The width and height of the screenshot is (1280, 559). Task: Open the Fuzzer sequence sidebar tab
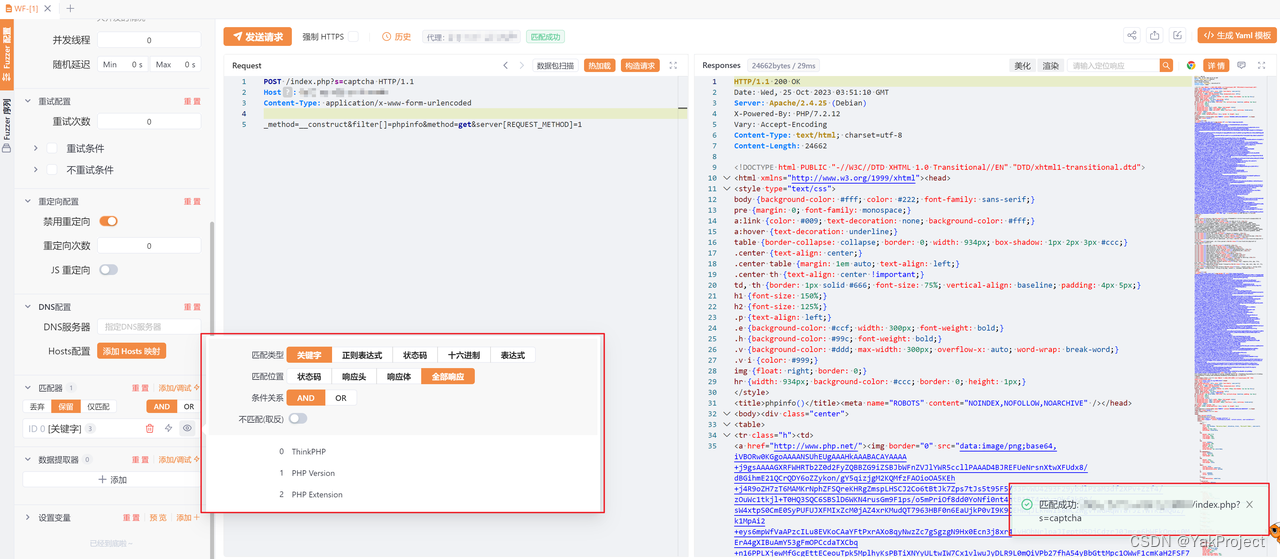coord(6,125)
